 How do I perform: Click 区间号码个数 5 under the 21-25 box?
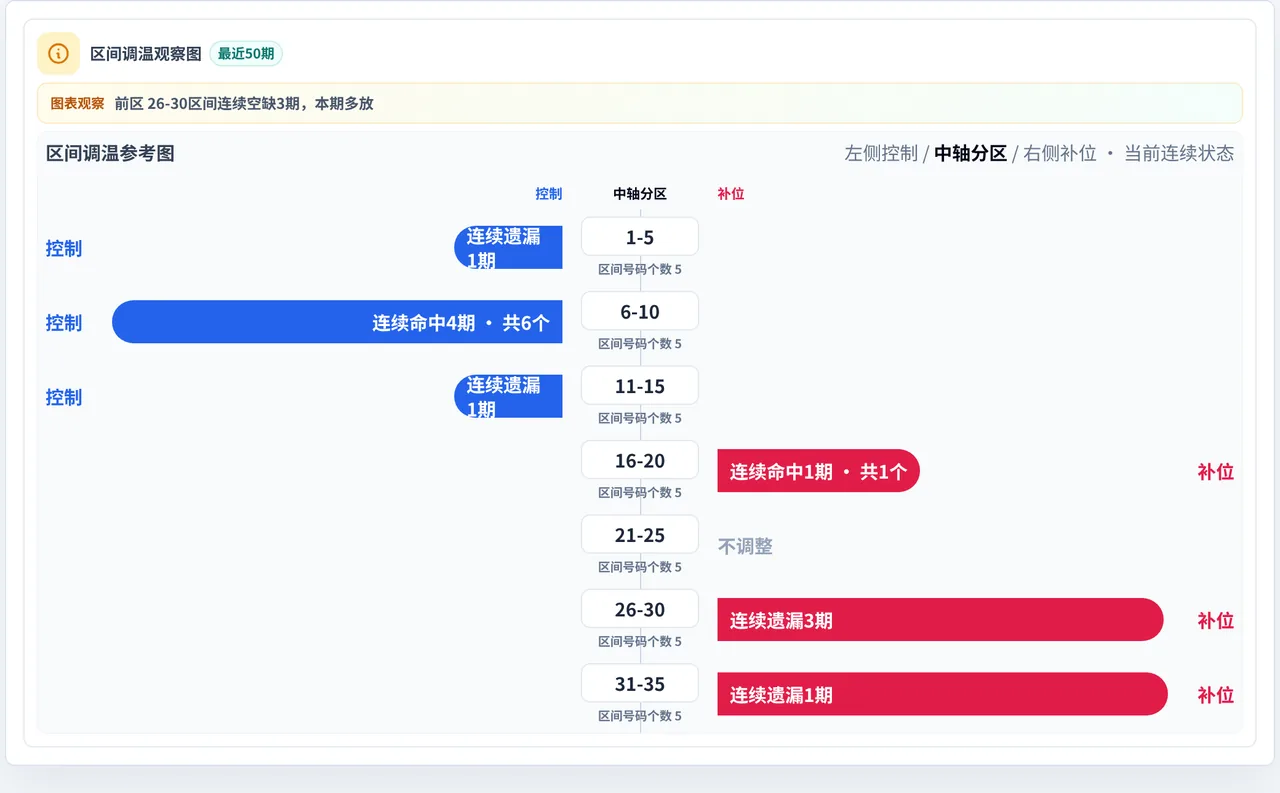(x=640, y=567)
